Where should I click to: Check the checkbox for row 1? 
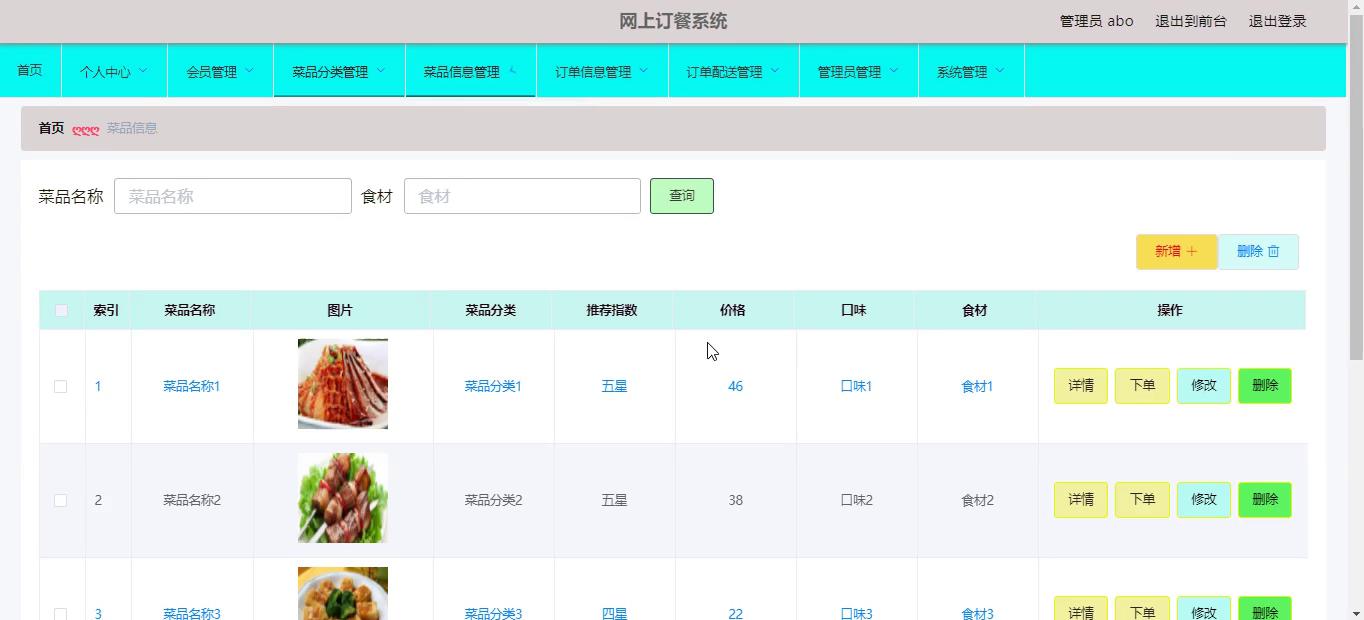pos(60,386)
